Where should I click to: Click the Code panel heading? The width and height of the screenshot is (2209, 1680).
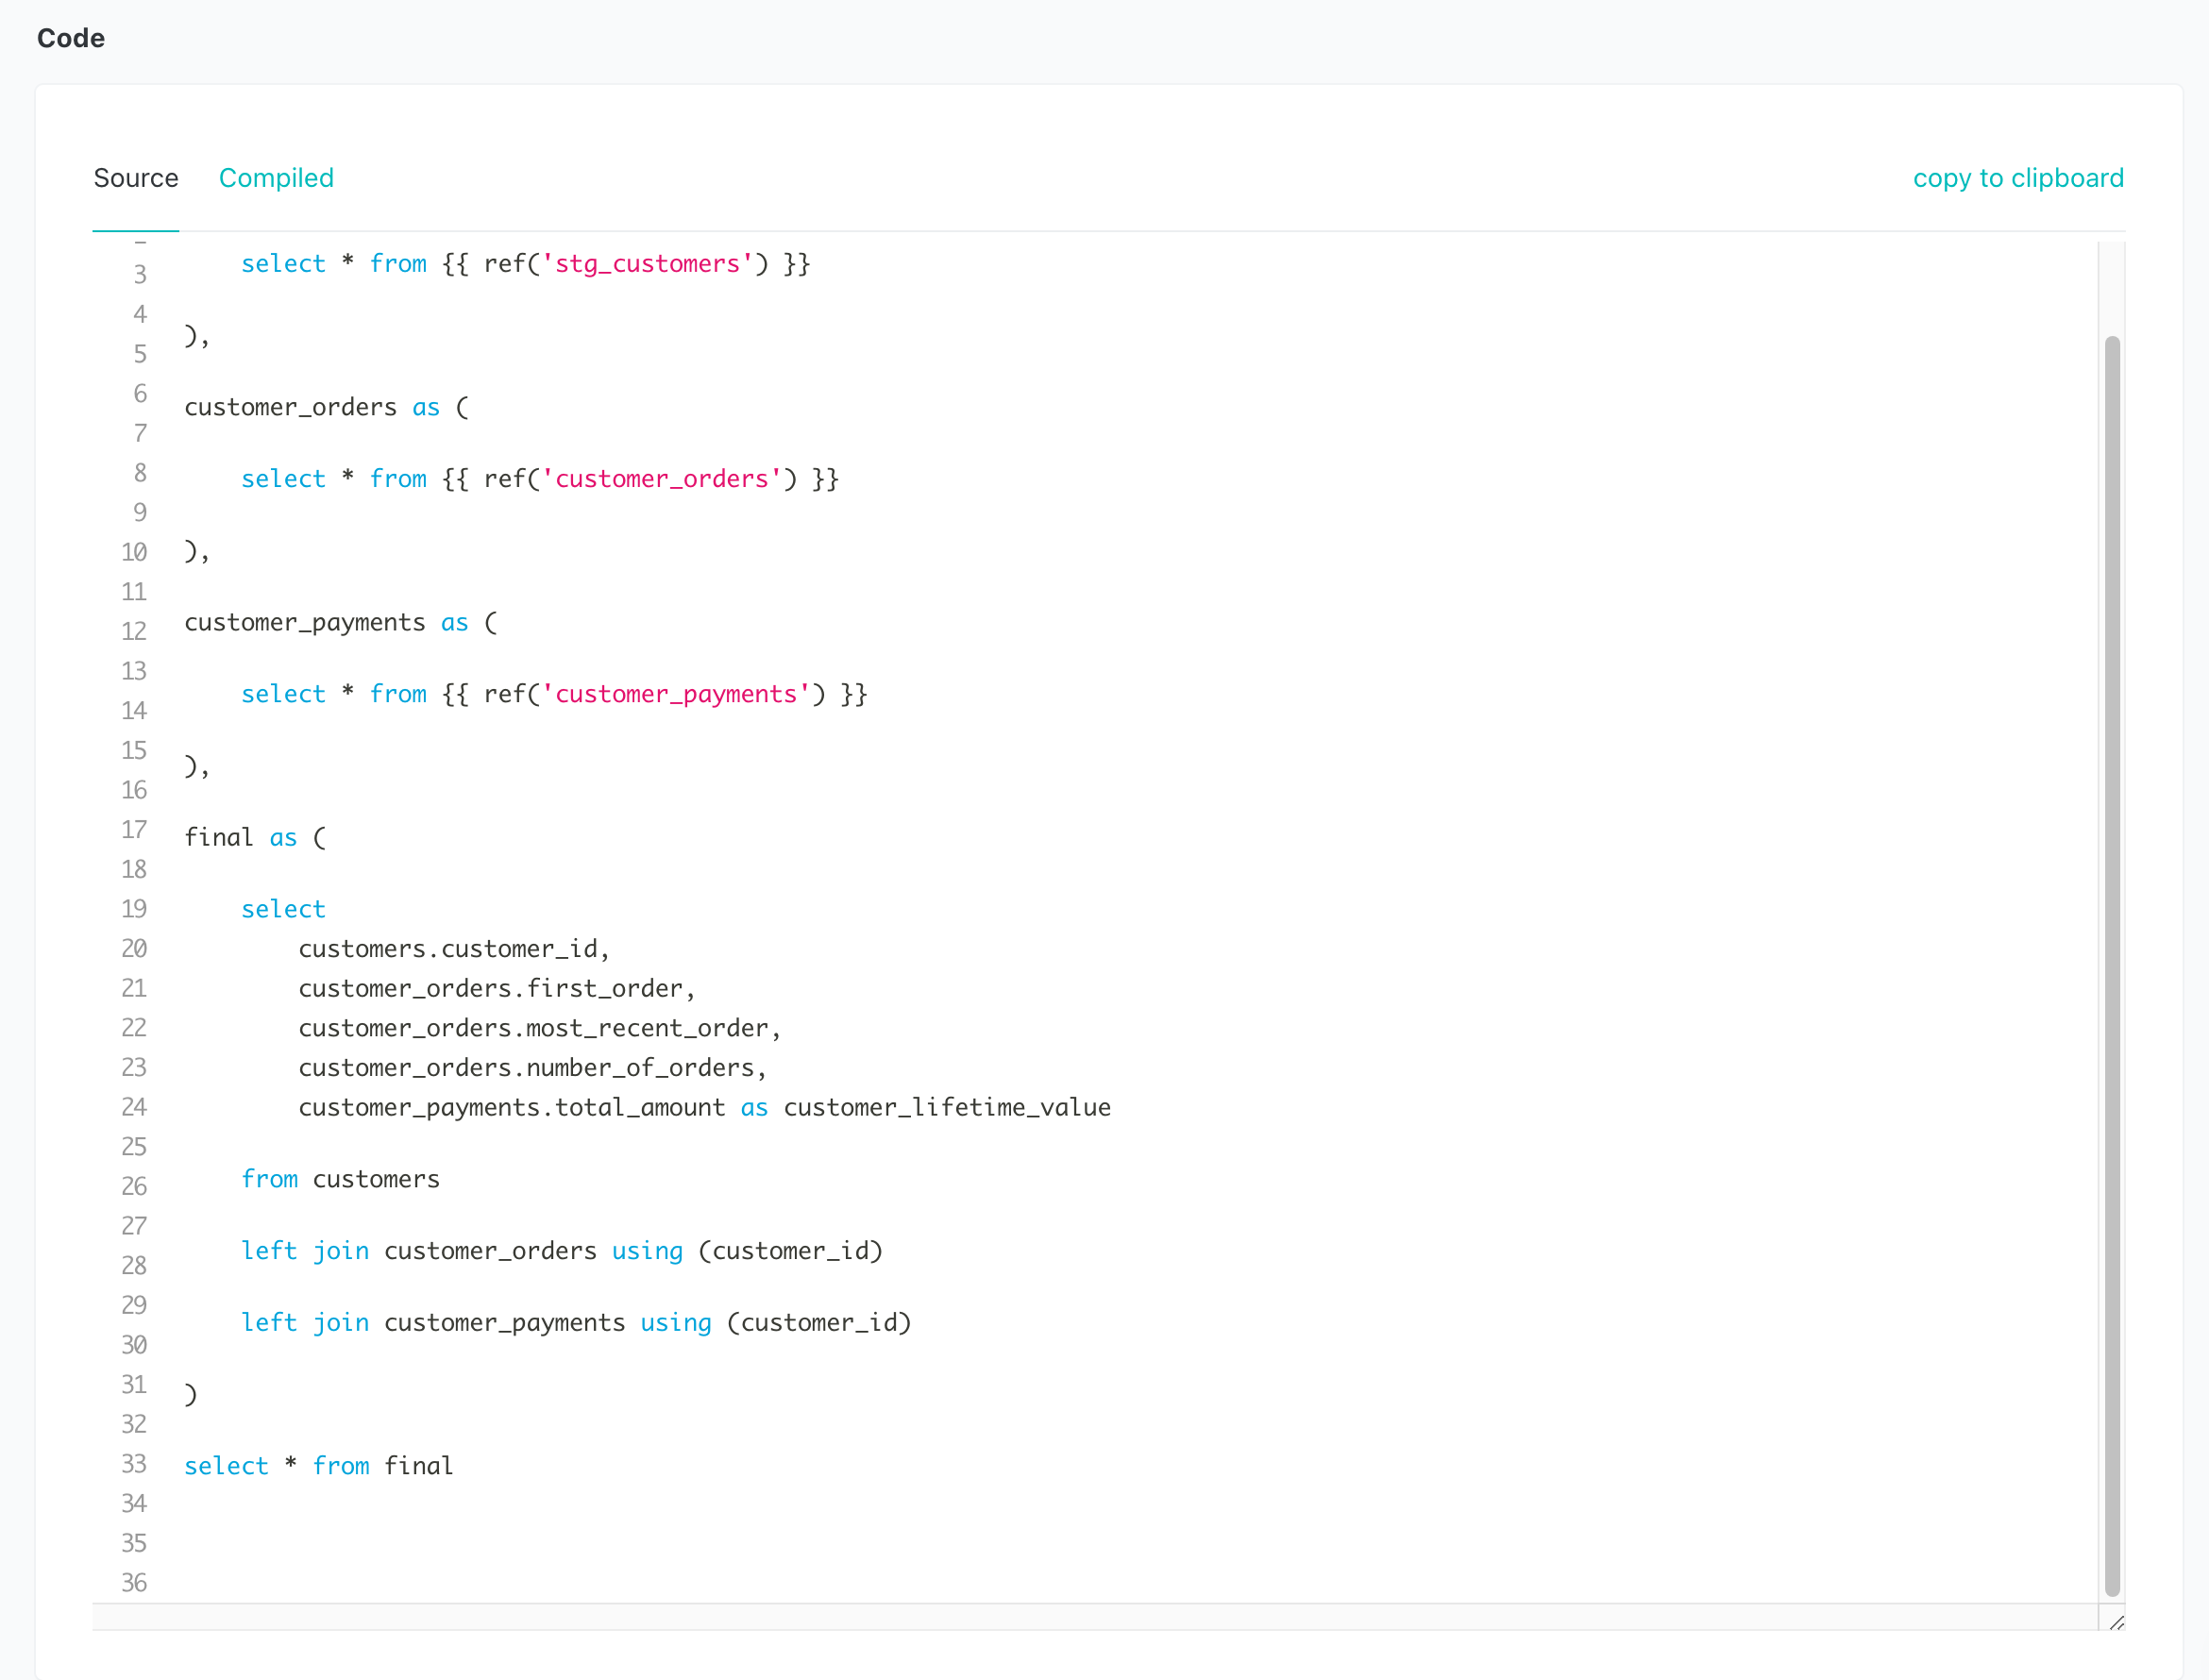tap(70, 38)
